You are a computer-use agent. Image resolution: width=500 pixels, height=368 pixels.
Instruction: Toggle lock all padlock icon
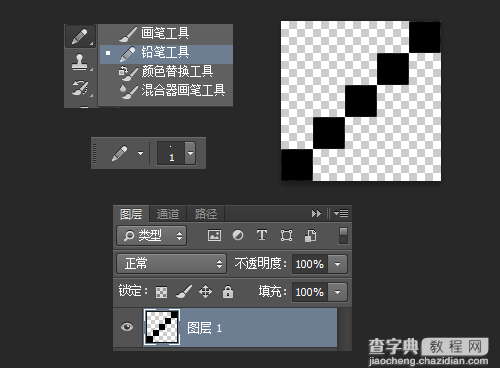[228, 292]
